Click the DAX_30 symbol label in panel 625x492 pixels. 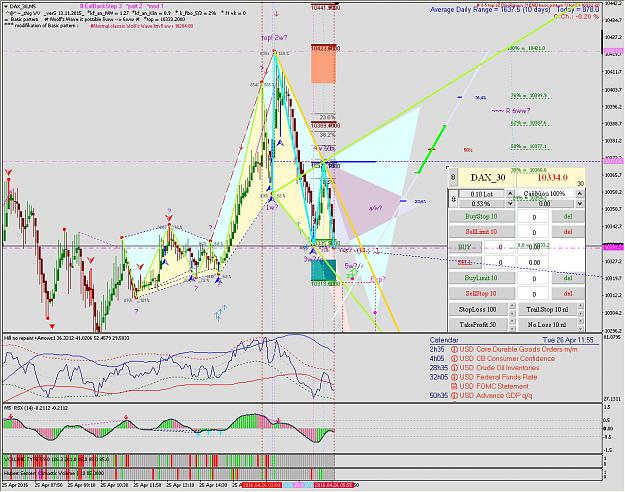click(487, 177)
